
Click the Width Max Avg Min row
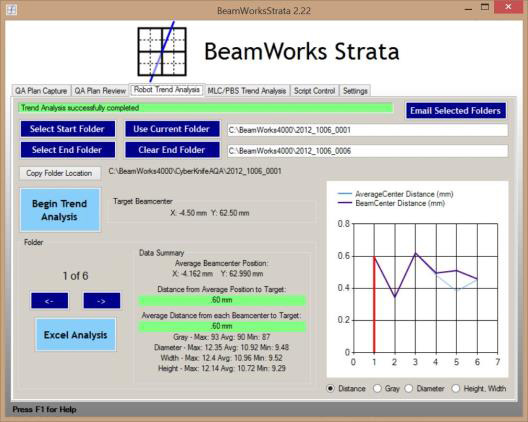222,358
